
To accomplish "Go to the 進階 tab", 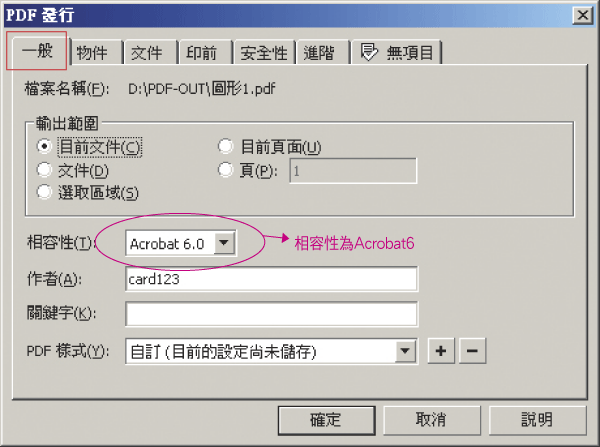I will tap(323, 52).
